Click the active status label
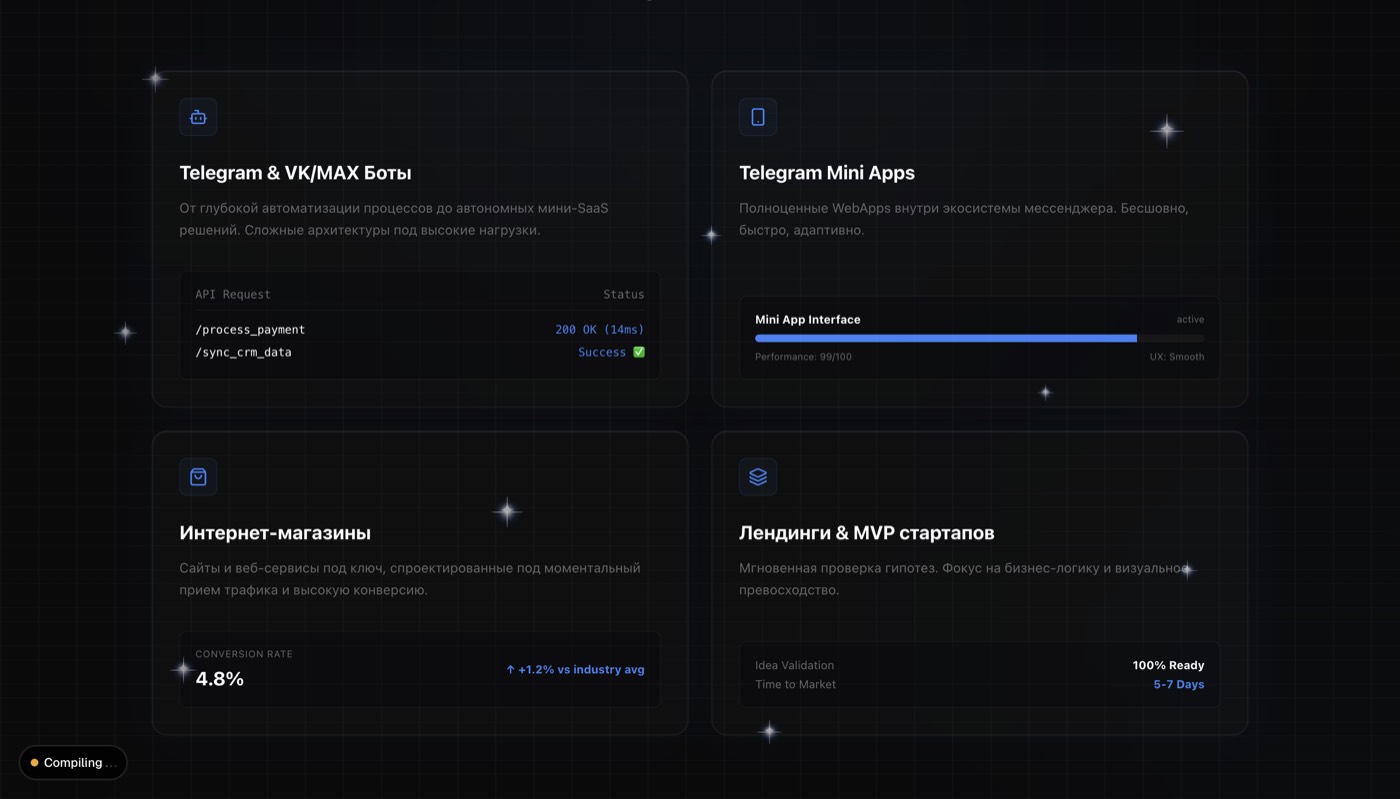This screenshot has width=1400, height=799. coord(1190,320)
